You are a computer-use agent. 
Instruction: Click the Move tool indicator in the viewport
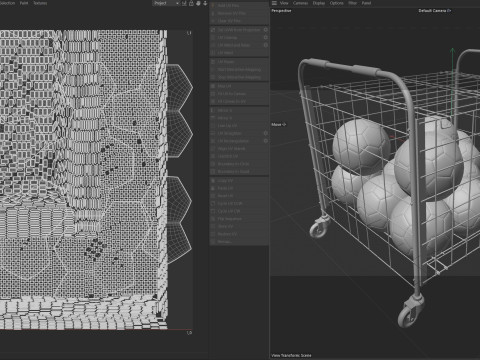(x=279, y=124)
